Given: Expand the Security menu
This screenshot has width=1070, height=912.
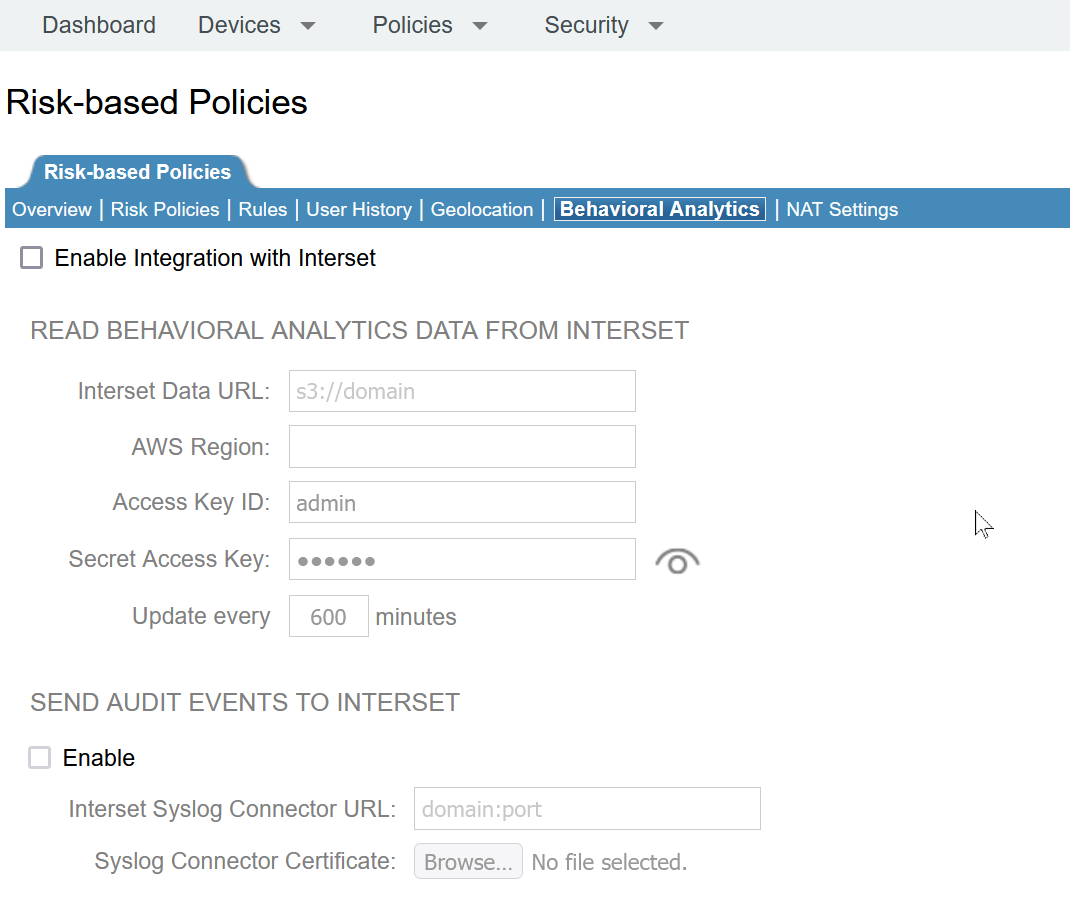Looking at the screenshot, I should coord(602,25).
